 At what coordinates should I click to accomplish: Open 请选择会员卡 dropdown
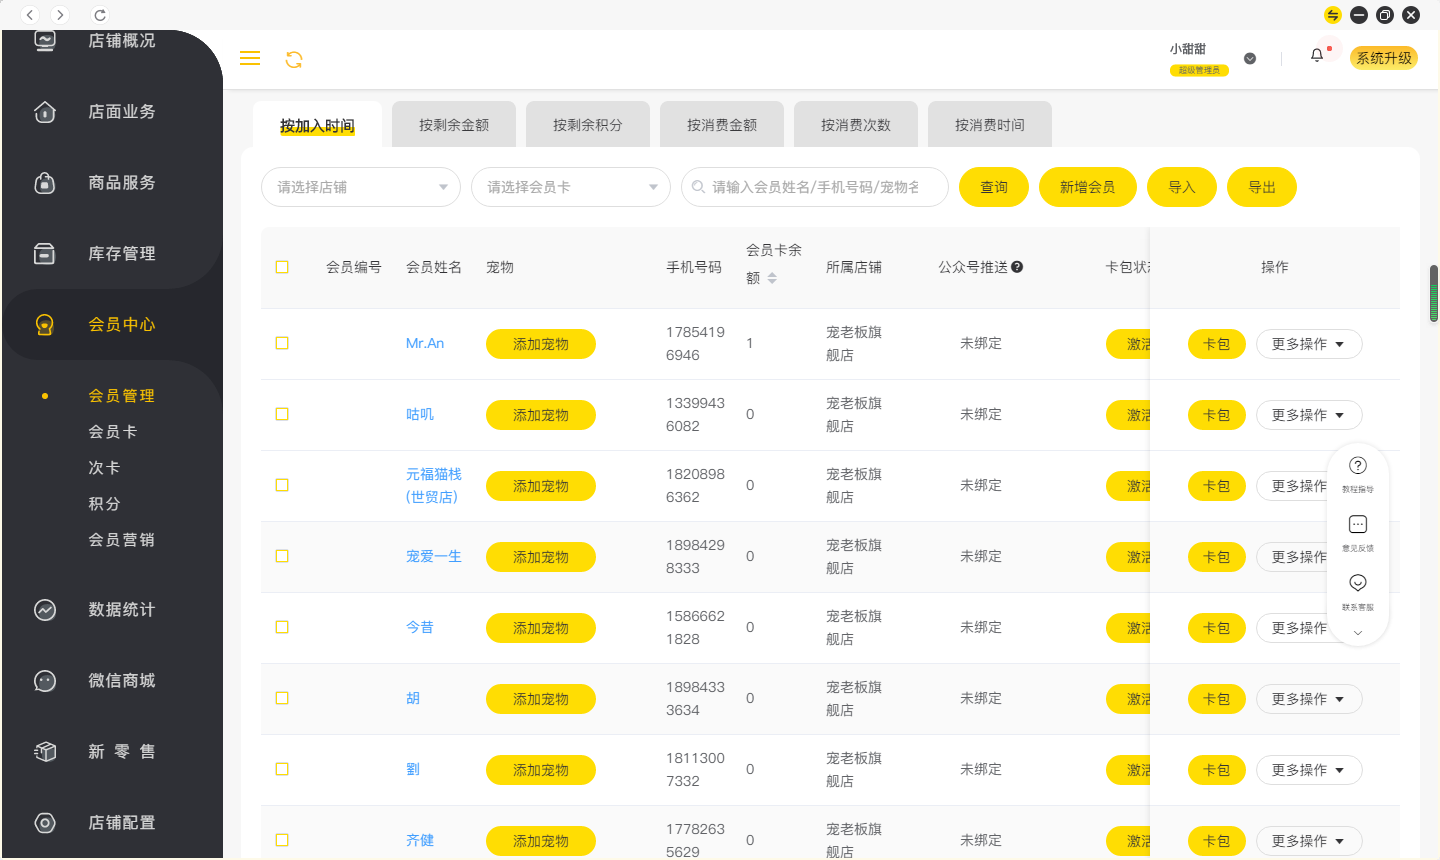(x=571, y=187)
